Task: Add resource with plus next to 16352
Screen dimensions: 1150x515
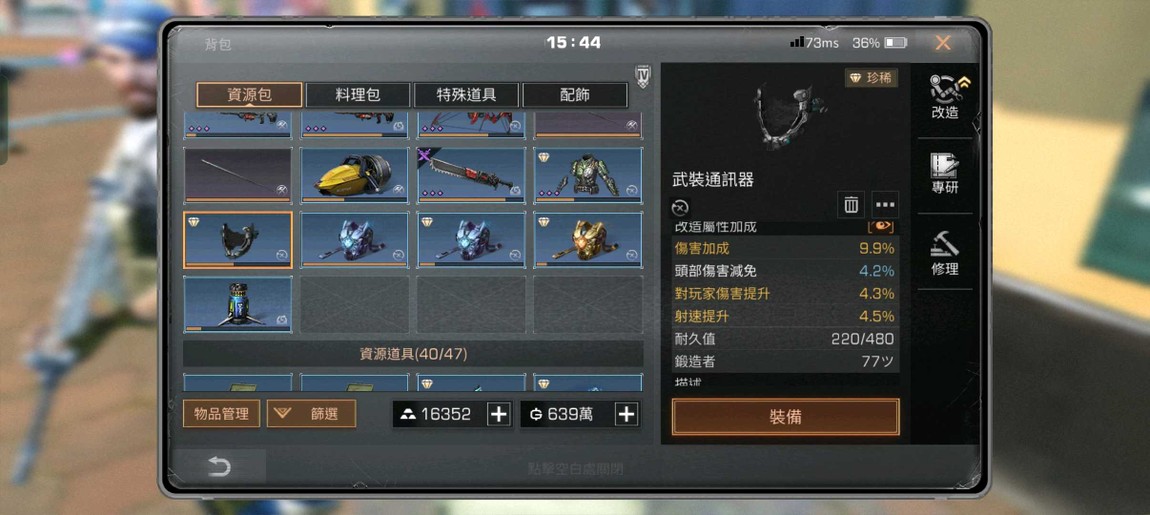Action: tap(498, 414)
